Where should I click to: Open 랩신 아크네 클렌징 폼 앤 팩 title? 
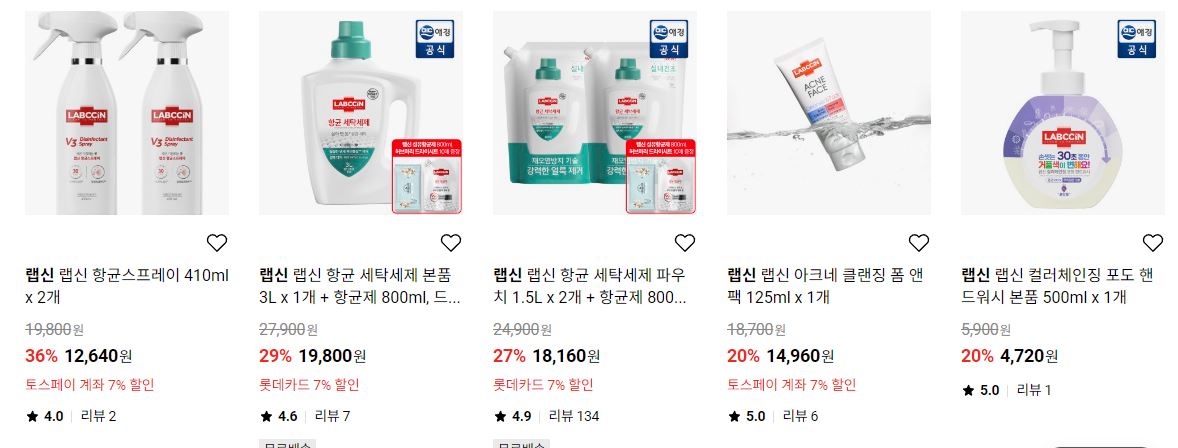(826, 286)
